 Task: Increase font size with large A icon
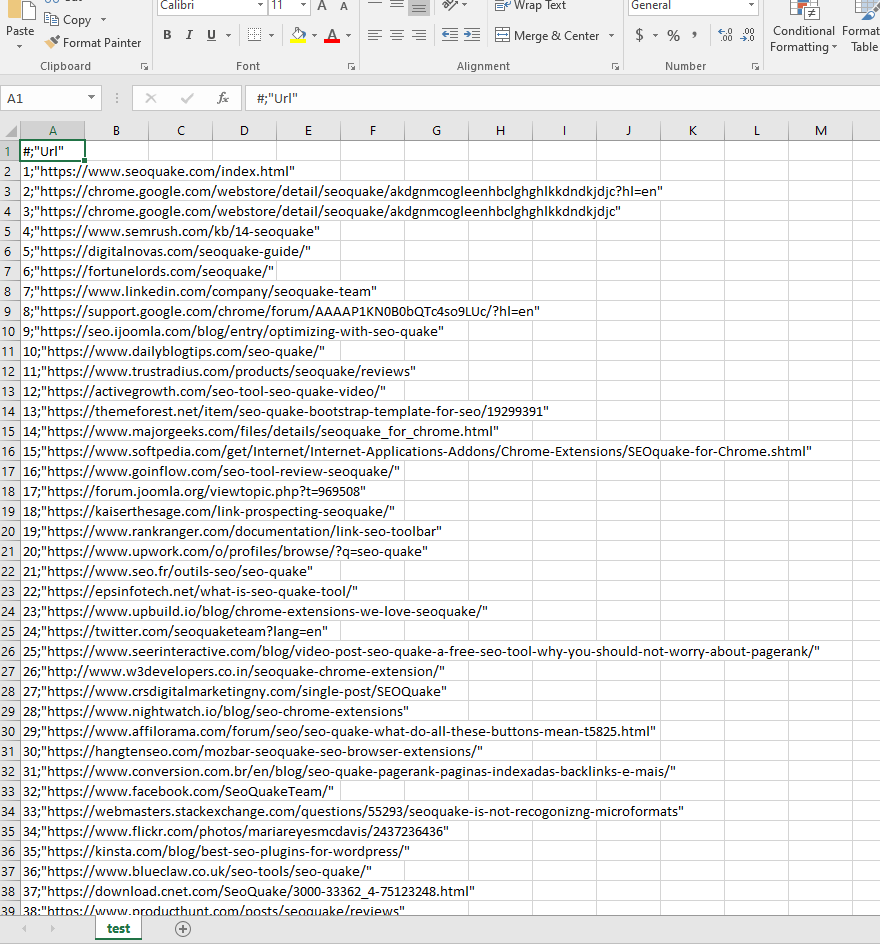point(322,6)
